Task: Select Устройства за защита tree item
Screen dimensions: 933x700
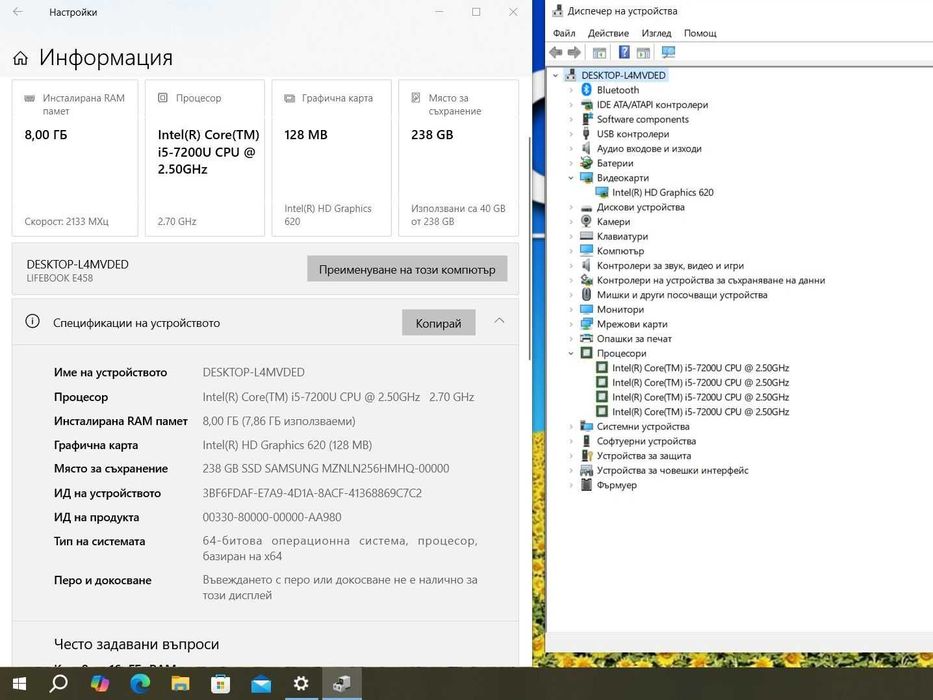Action: tap(644, 455)
